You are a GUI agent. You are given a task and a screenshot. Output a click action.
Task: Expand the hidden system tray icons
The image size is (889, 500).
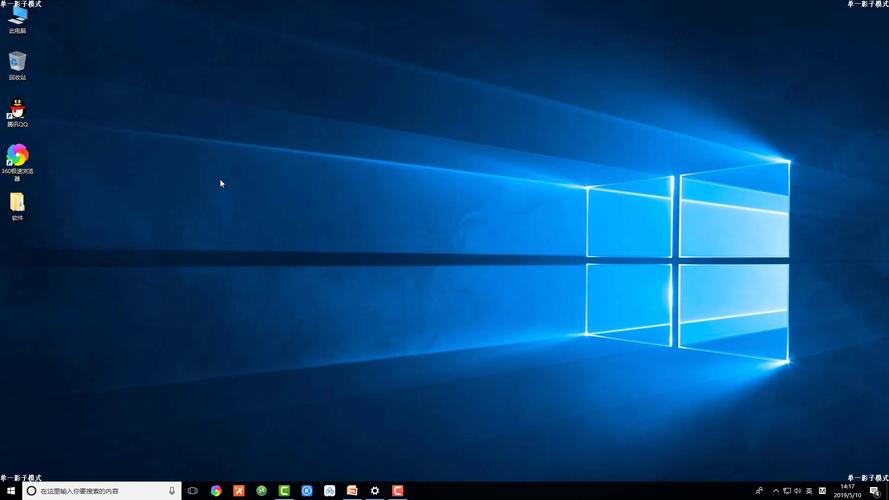pos(774,491)
